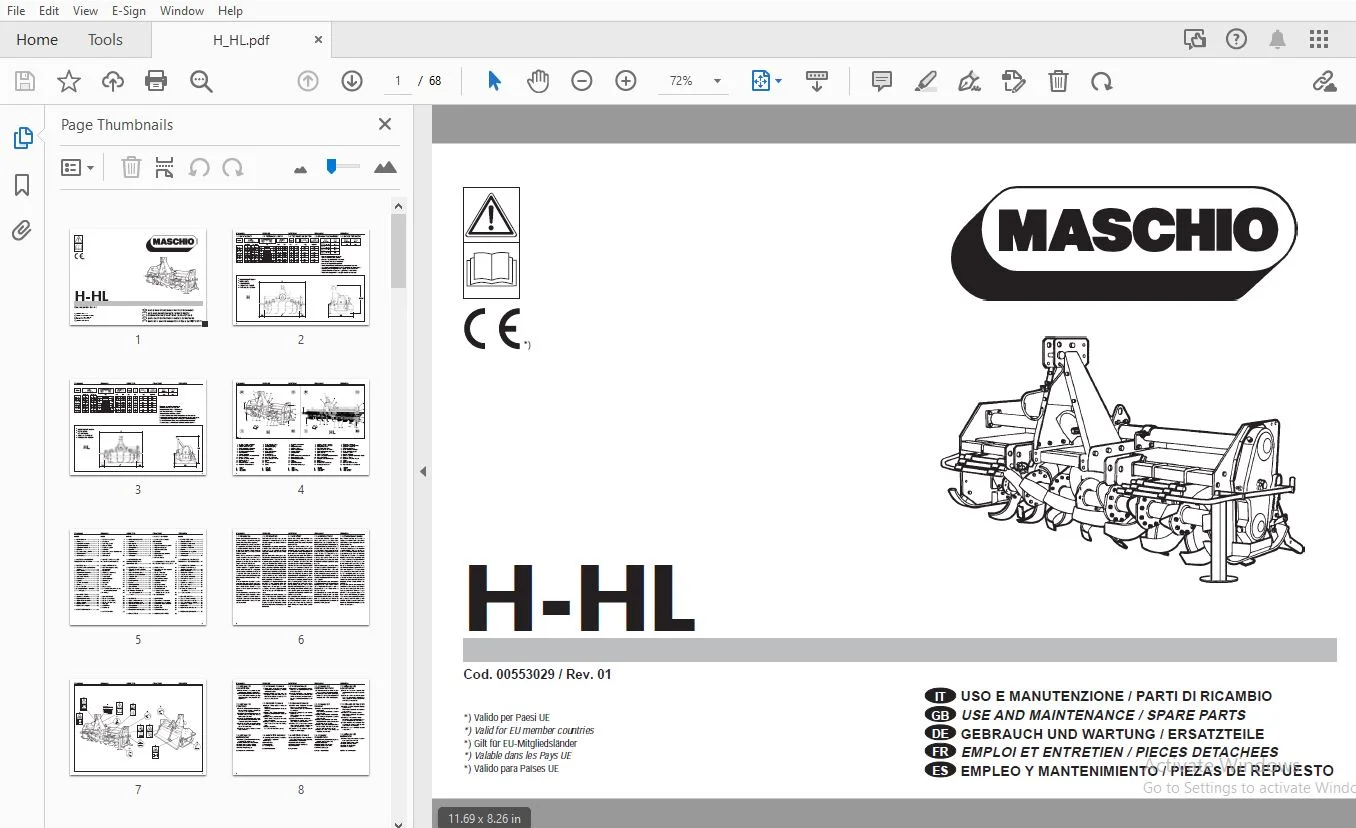Open the Help menu

[230, 10]
